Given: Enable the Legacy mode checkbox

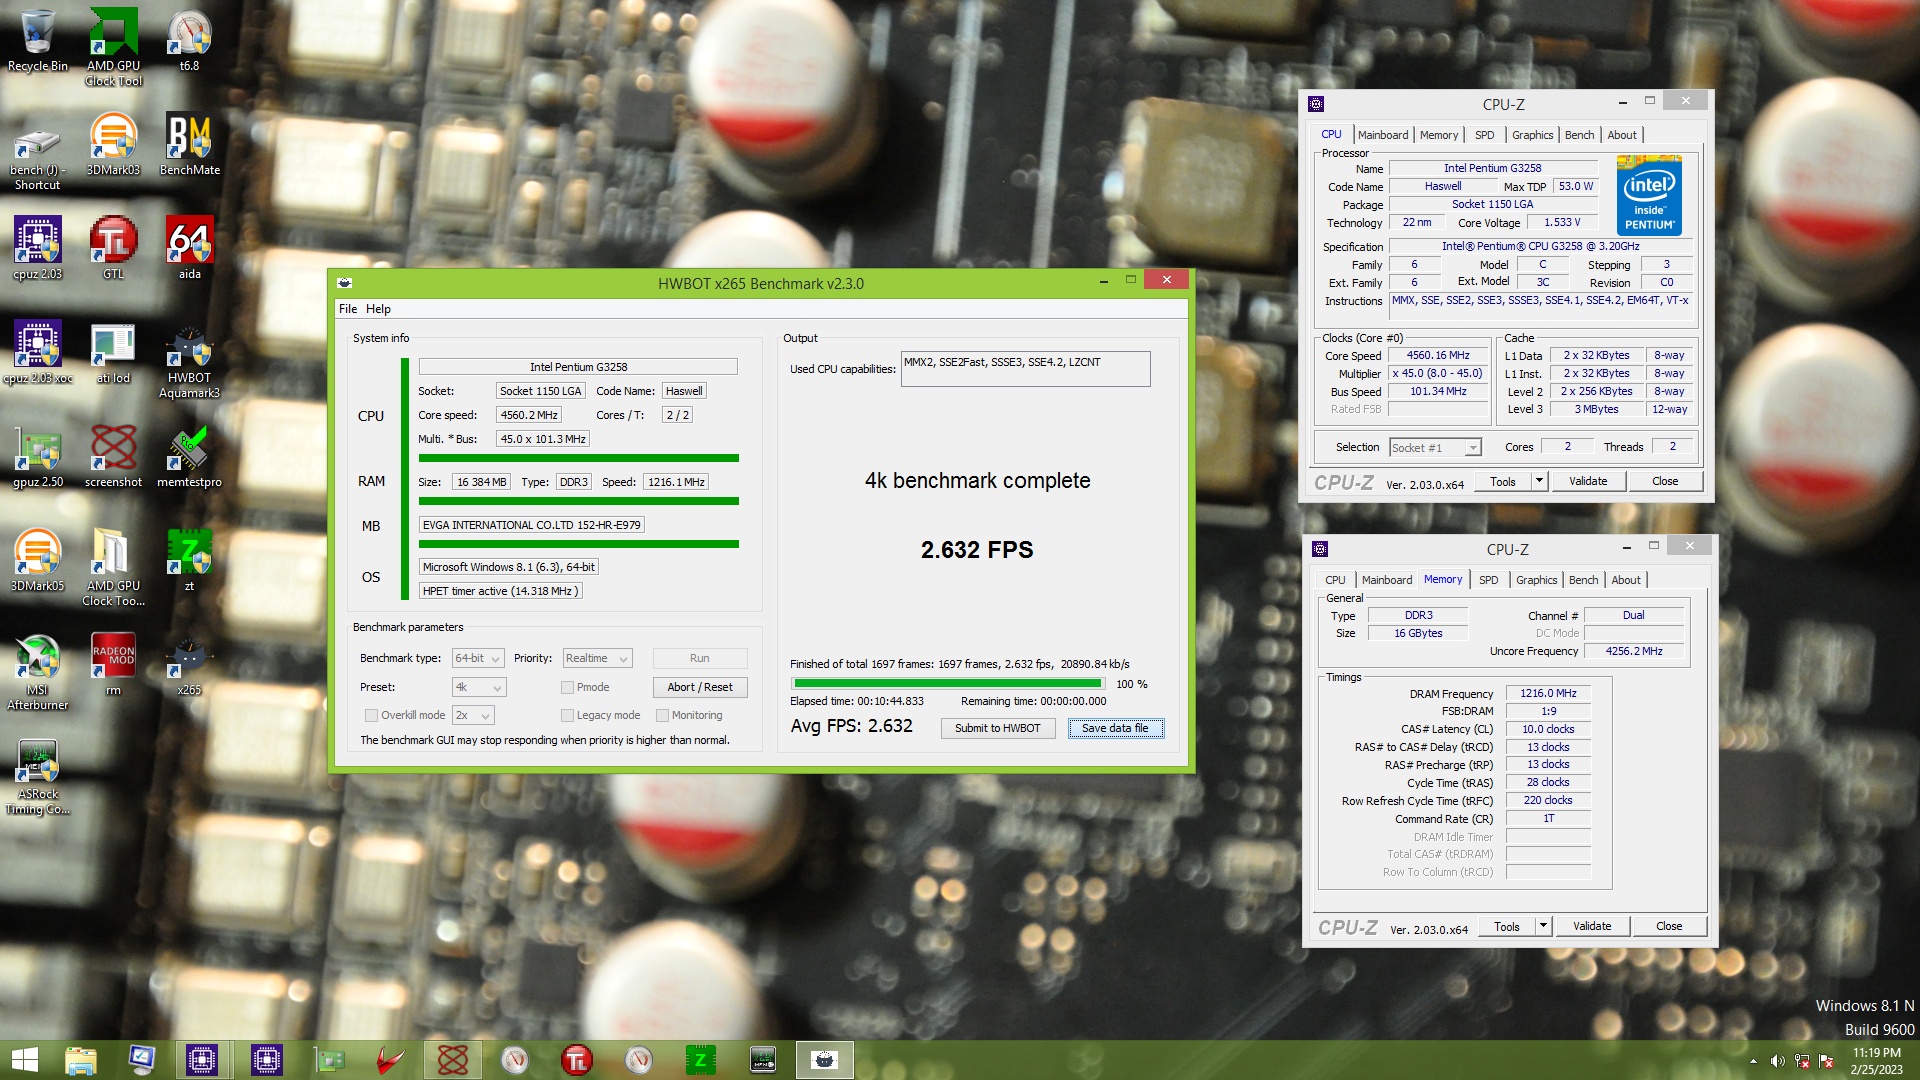Looking at the screenshot, I should [x=567, y=716].
